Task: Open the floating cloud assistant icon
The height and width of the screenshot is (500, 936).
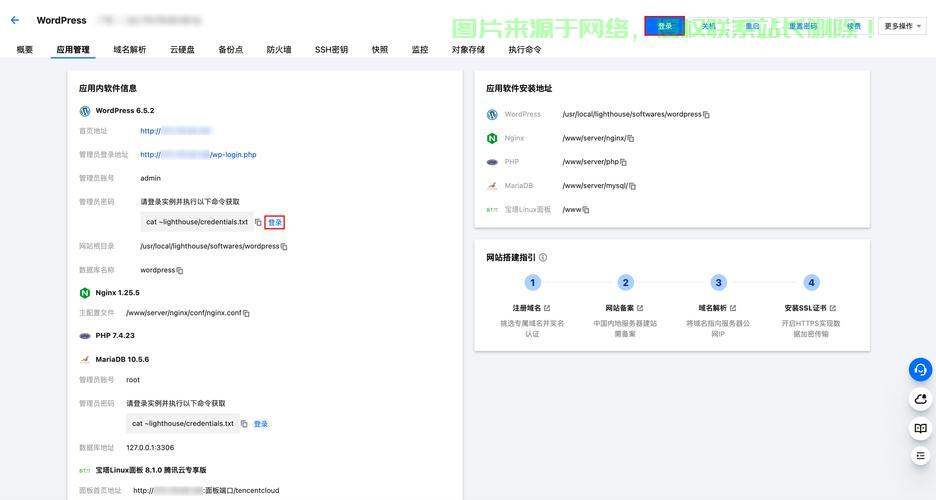Action: (920, 399)
